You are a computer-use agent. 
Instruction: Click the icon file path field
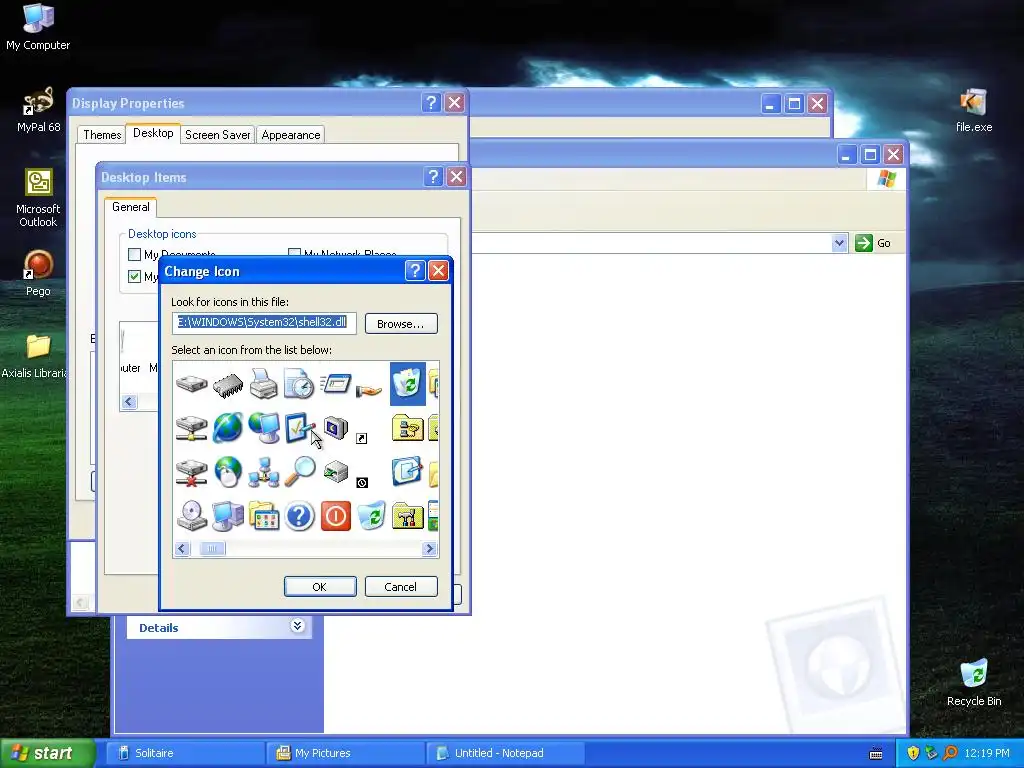(264, 323)
